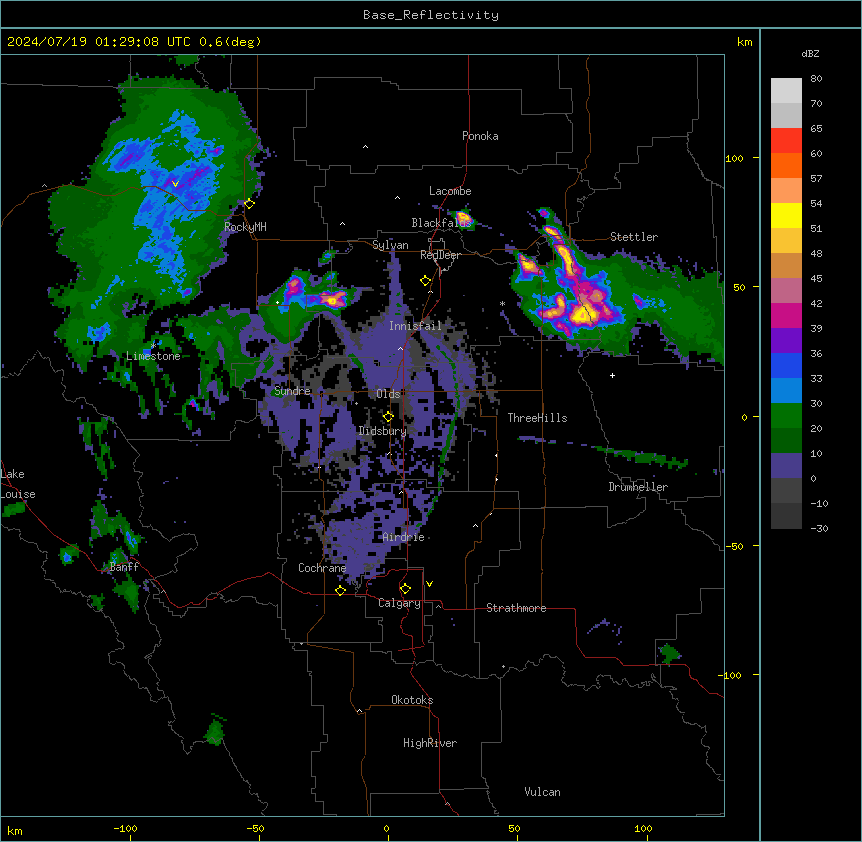
Task: Click the -50 tick on right axis
Action: [x=734, y=546]
